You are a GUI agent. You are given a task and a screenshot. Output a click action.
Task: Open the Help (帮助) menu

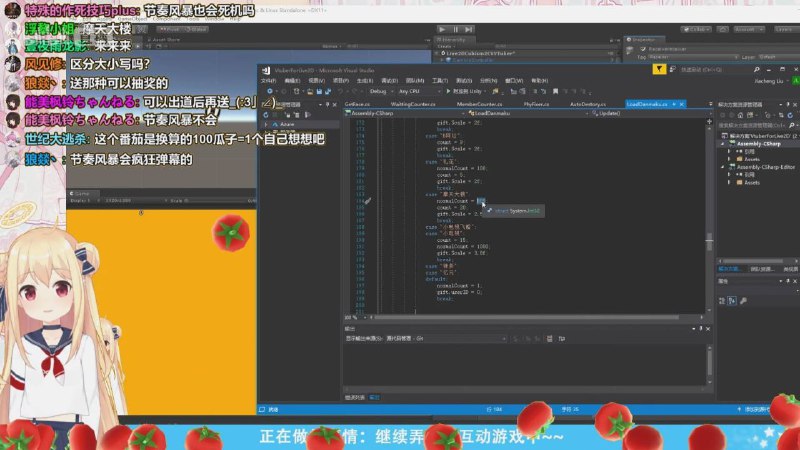[x=539, y=81]
